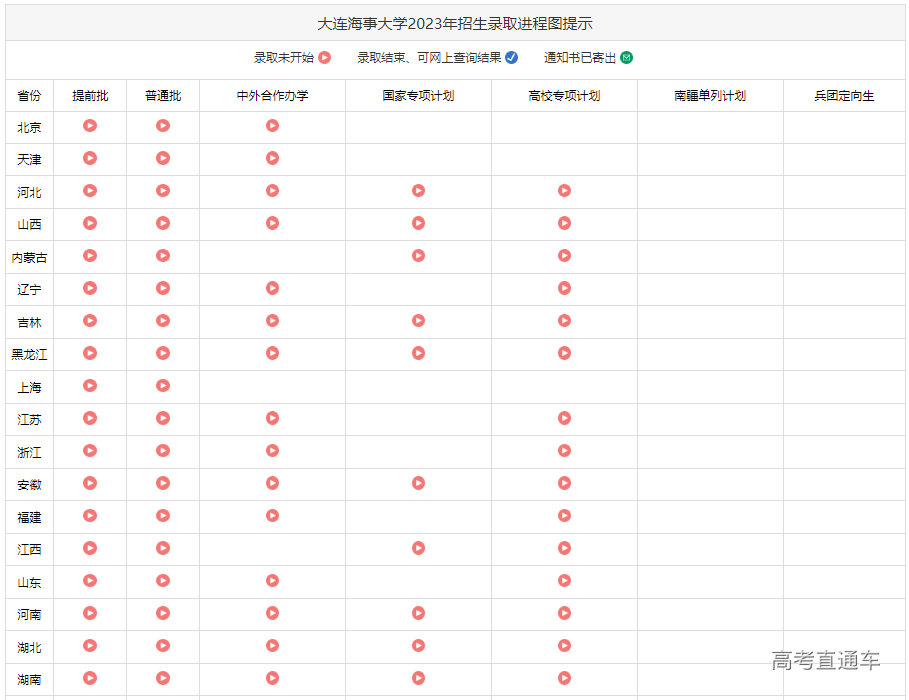Click the 内蒙古 普通批 status icon
Screen dimensions: 909x700
click(x=163, y=256)
